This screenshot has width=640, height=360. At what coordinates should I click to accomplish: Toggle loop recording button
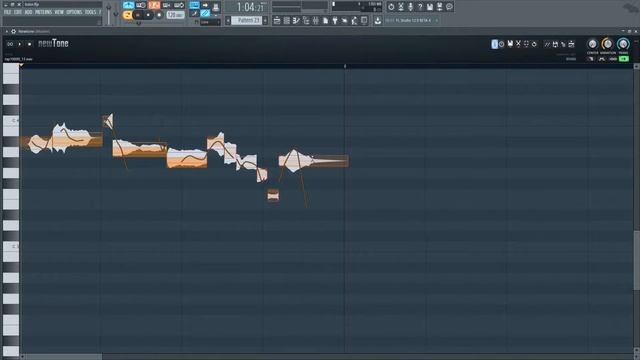point(179,5)
